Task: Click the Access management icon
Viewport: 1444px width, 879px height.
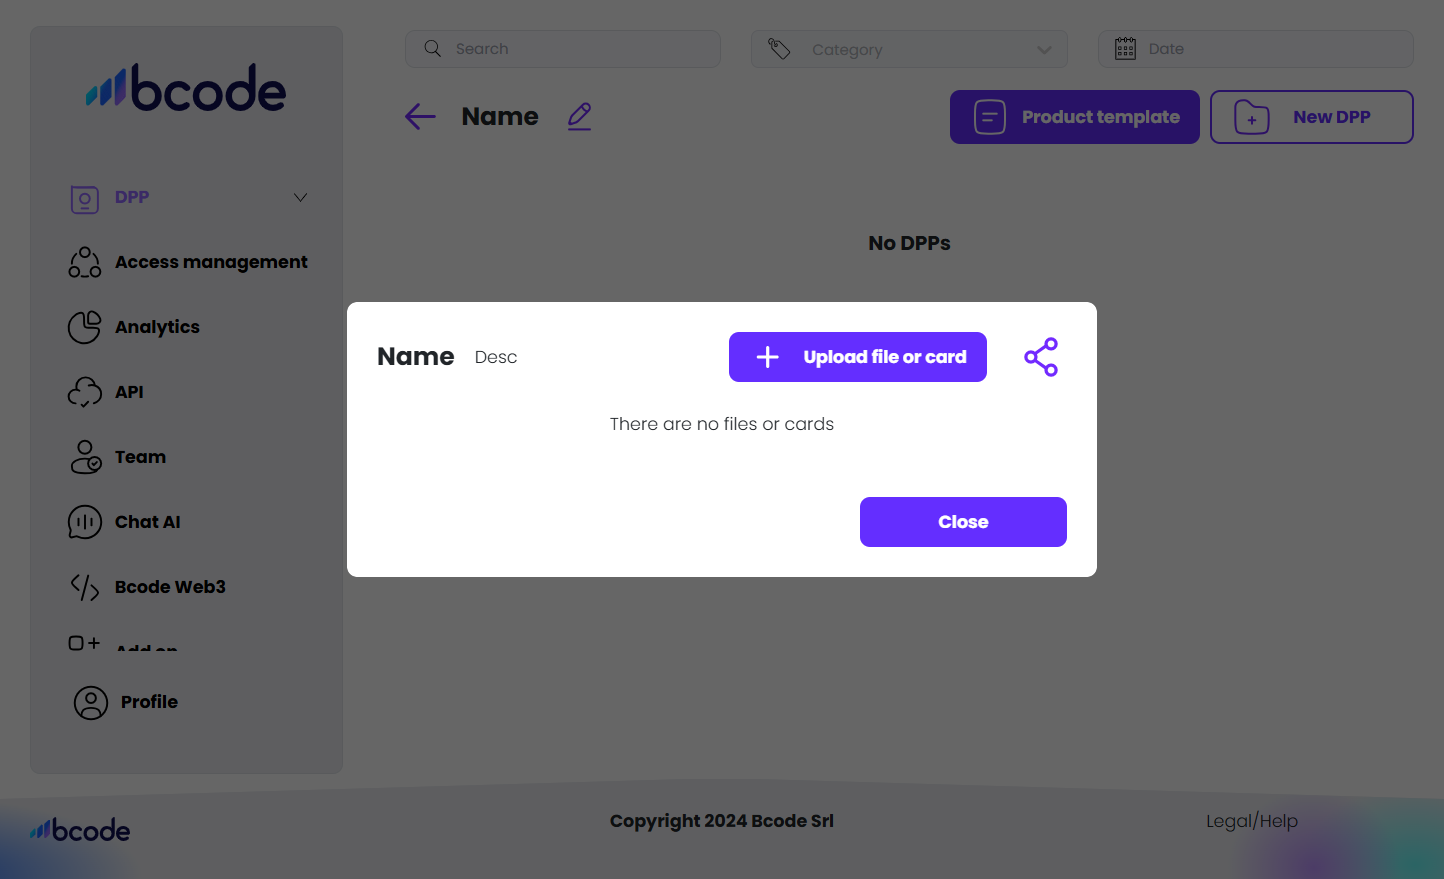Action: click(x=85, y=262)
